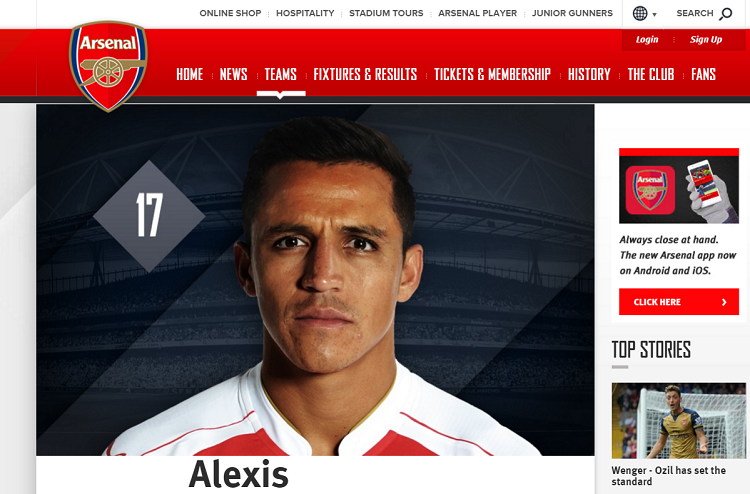Viewport: 750px width, 494px height.
Task: Select the News navigation item
Action: click(233, 74)
